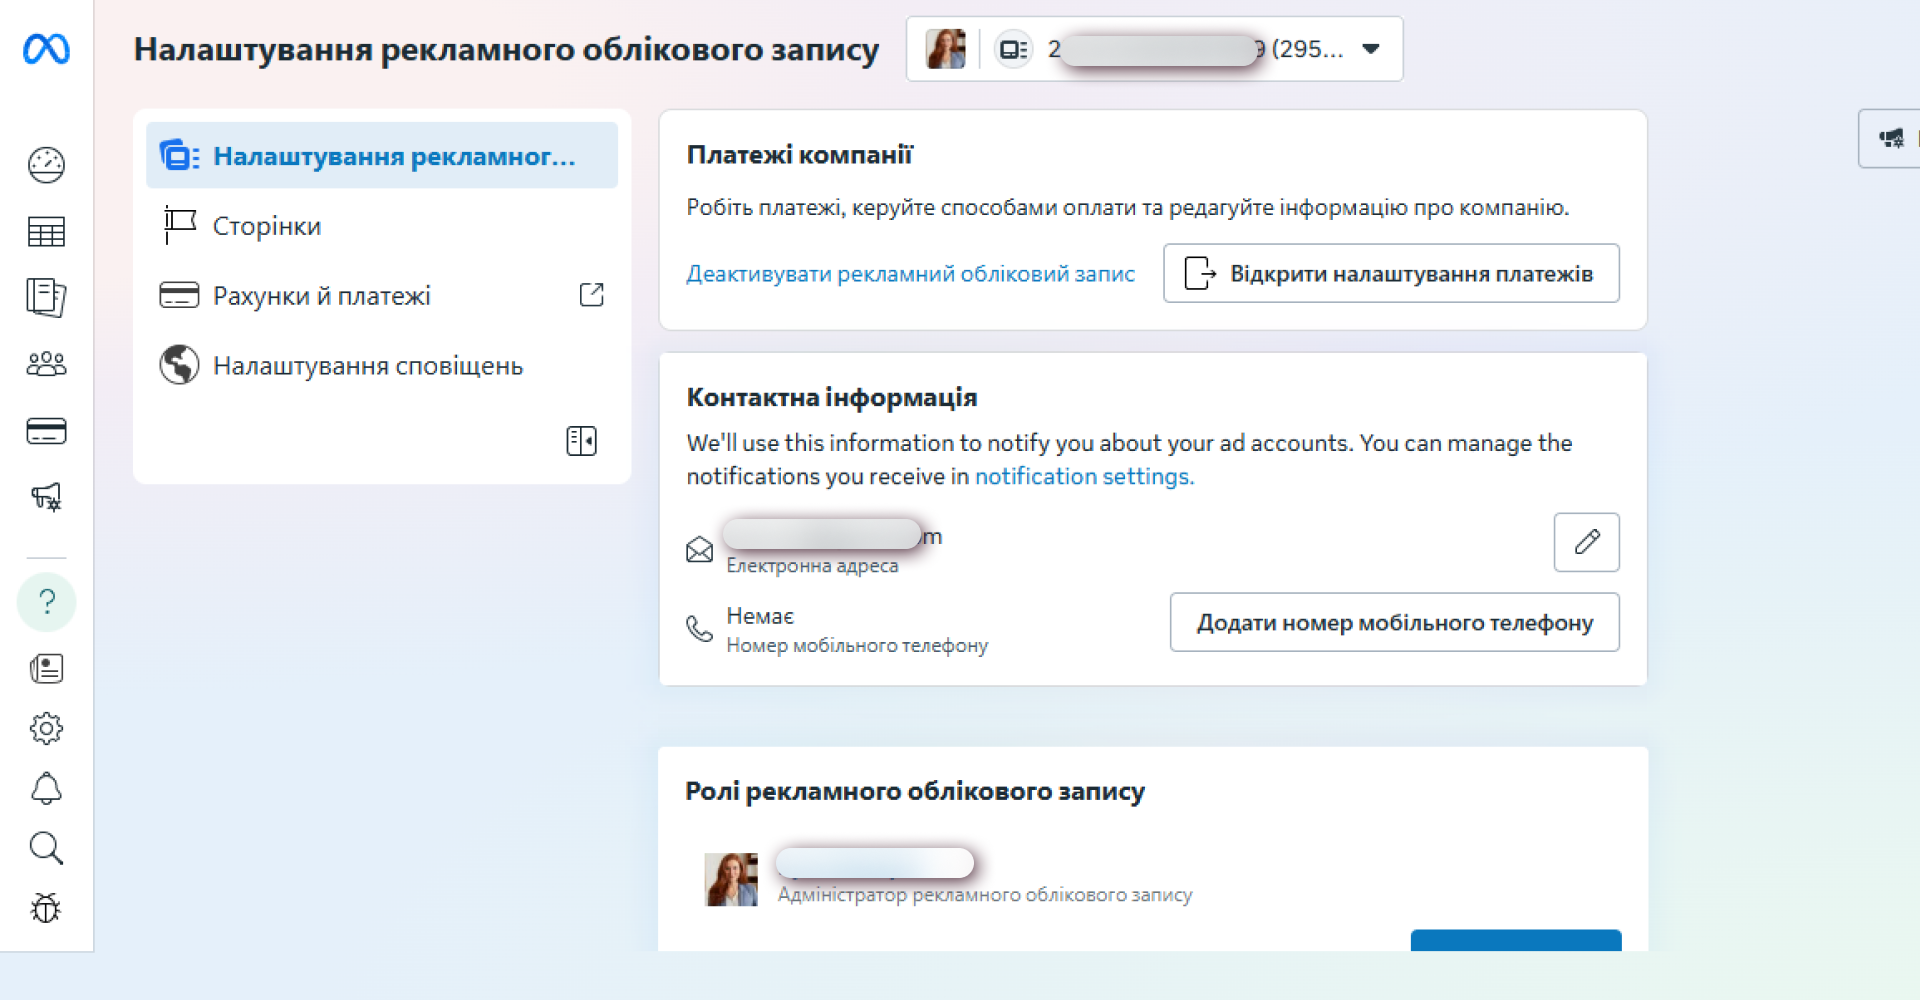
Task: Open the Help question mark icon
Action: click(x=47, y=601)
